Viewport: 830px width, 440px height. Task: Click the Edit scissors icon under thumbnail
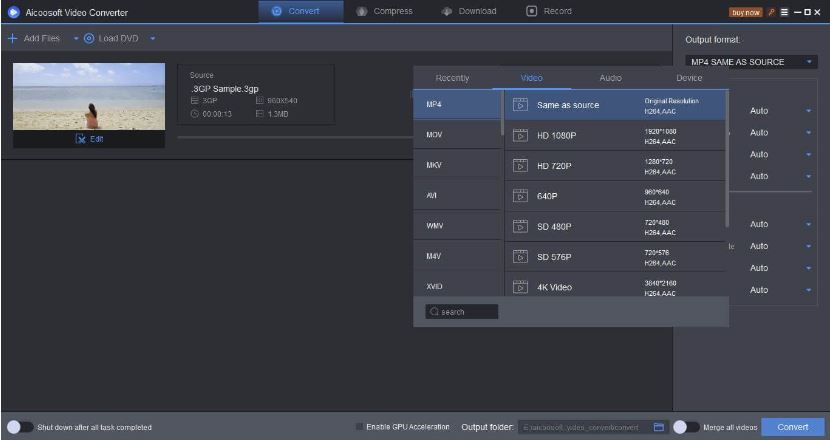click(x=82, y=139)
